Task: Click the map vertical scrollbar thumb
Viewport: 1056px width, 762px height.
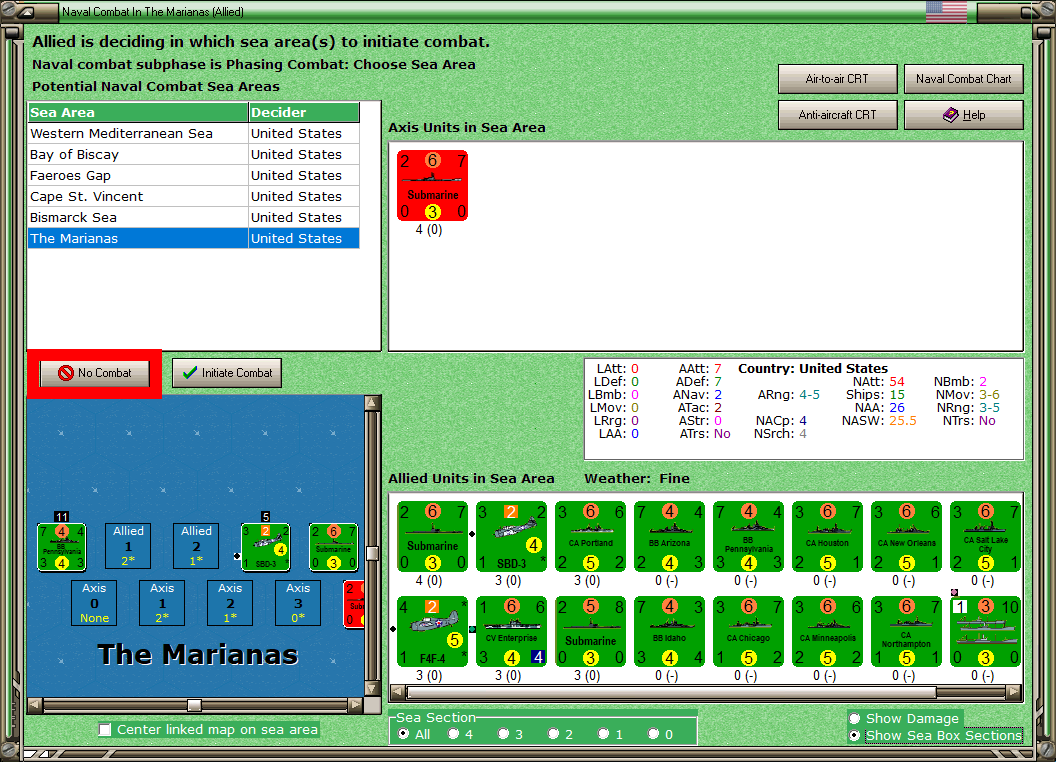Action: [x=372, y=553]
